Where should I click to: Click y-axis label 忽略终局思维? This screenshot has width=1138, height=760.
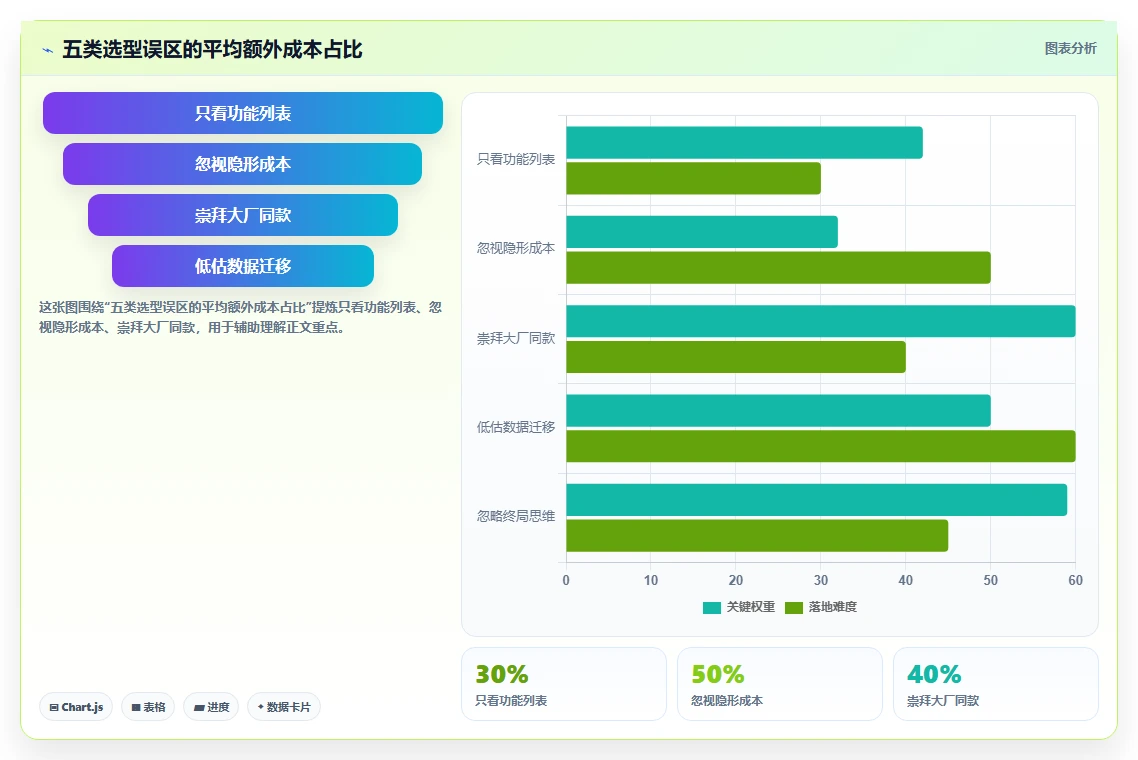[x=515, y=516]
